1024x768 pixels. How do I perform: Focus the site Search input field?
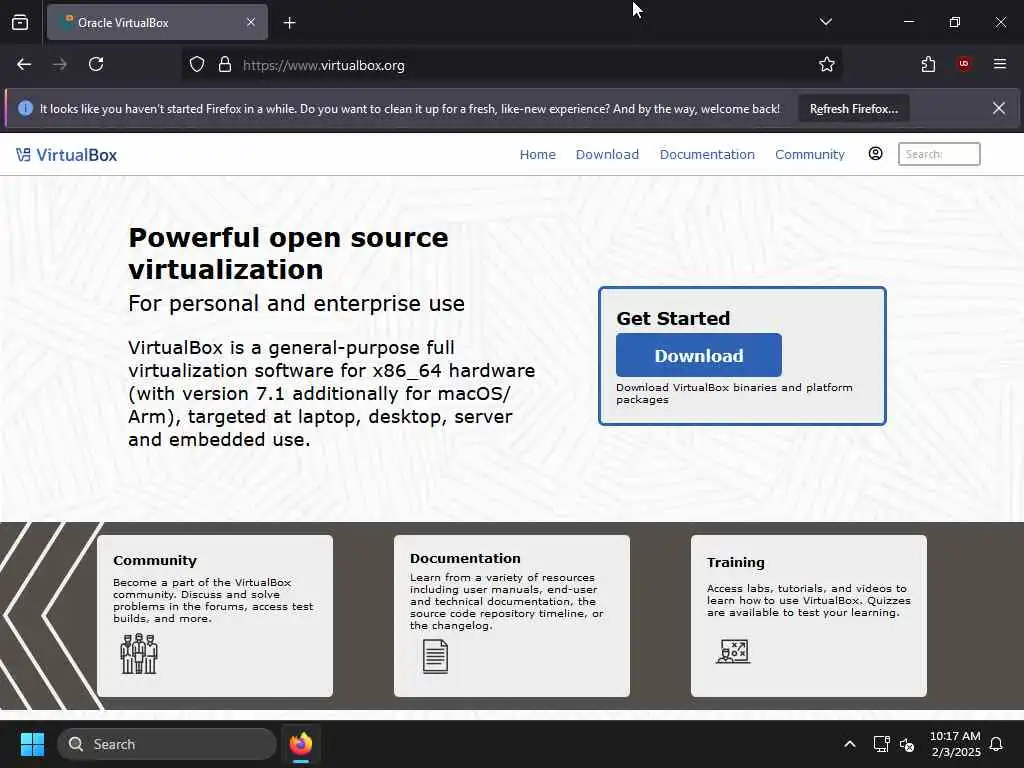tap(939, 154)
